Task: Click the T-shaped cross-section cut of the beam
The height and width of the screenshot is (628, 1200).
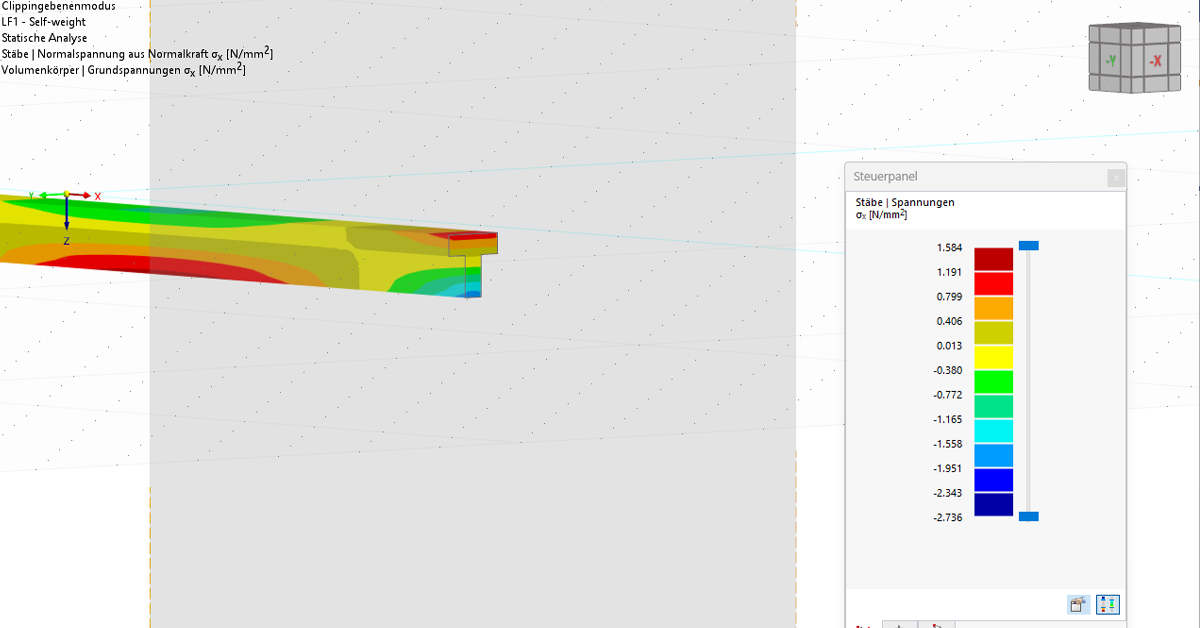Action: pos(473,264)
